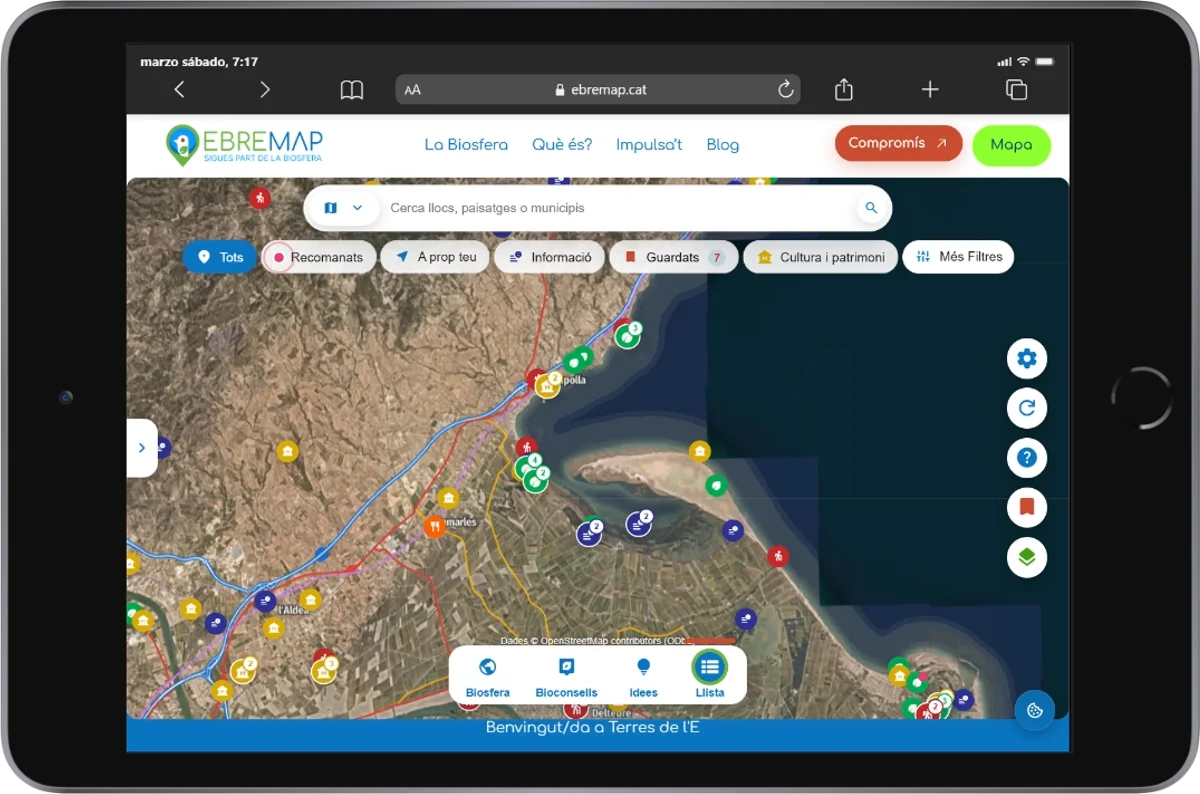Open map settings gear button
This screenshot has height=794, width=1200.
[x=1026, y=358]
